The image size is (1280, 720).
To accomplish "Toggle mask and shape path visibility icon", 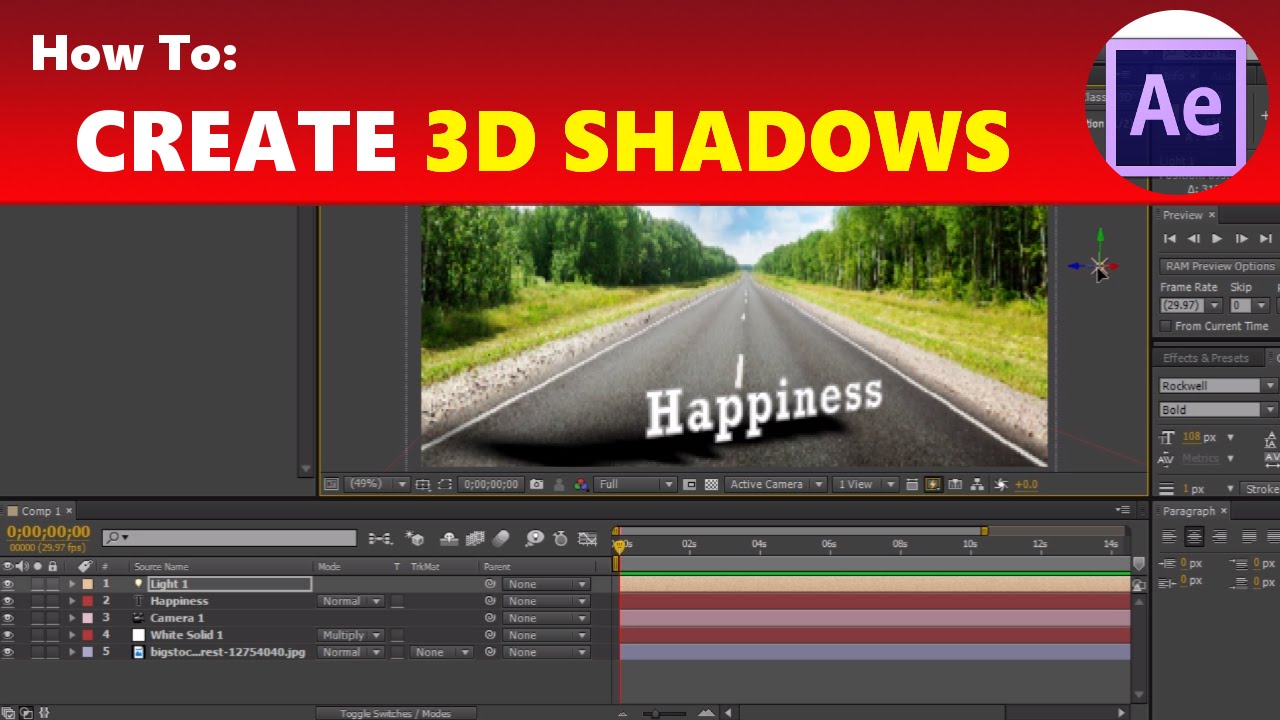I will point(444,484).
